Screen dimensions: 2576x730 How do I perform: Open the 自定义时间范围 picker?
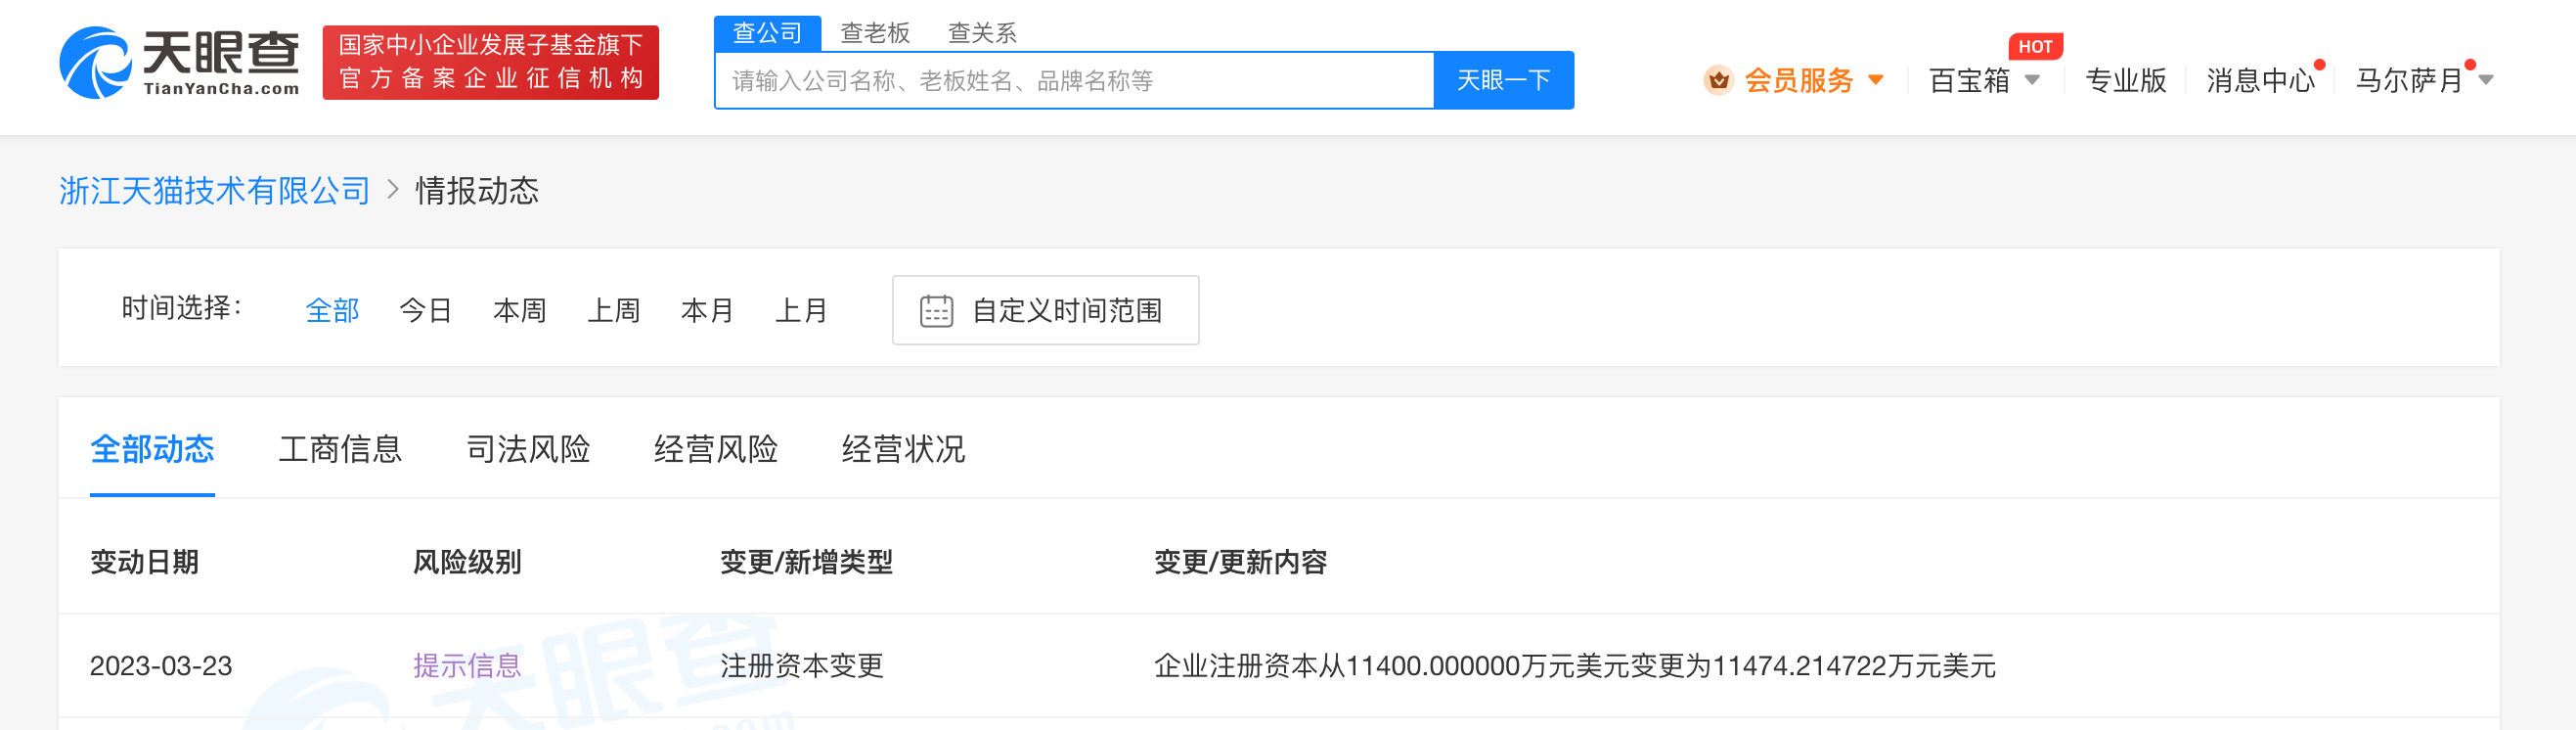(1045, 311)
